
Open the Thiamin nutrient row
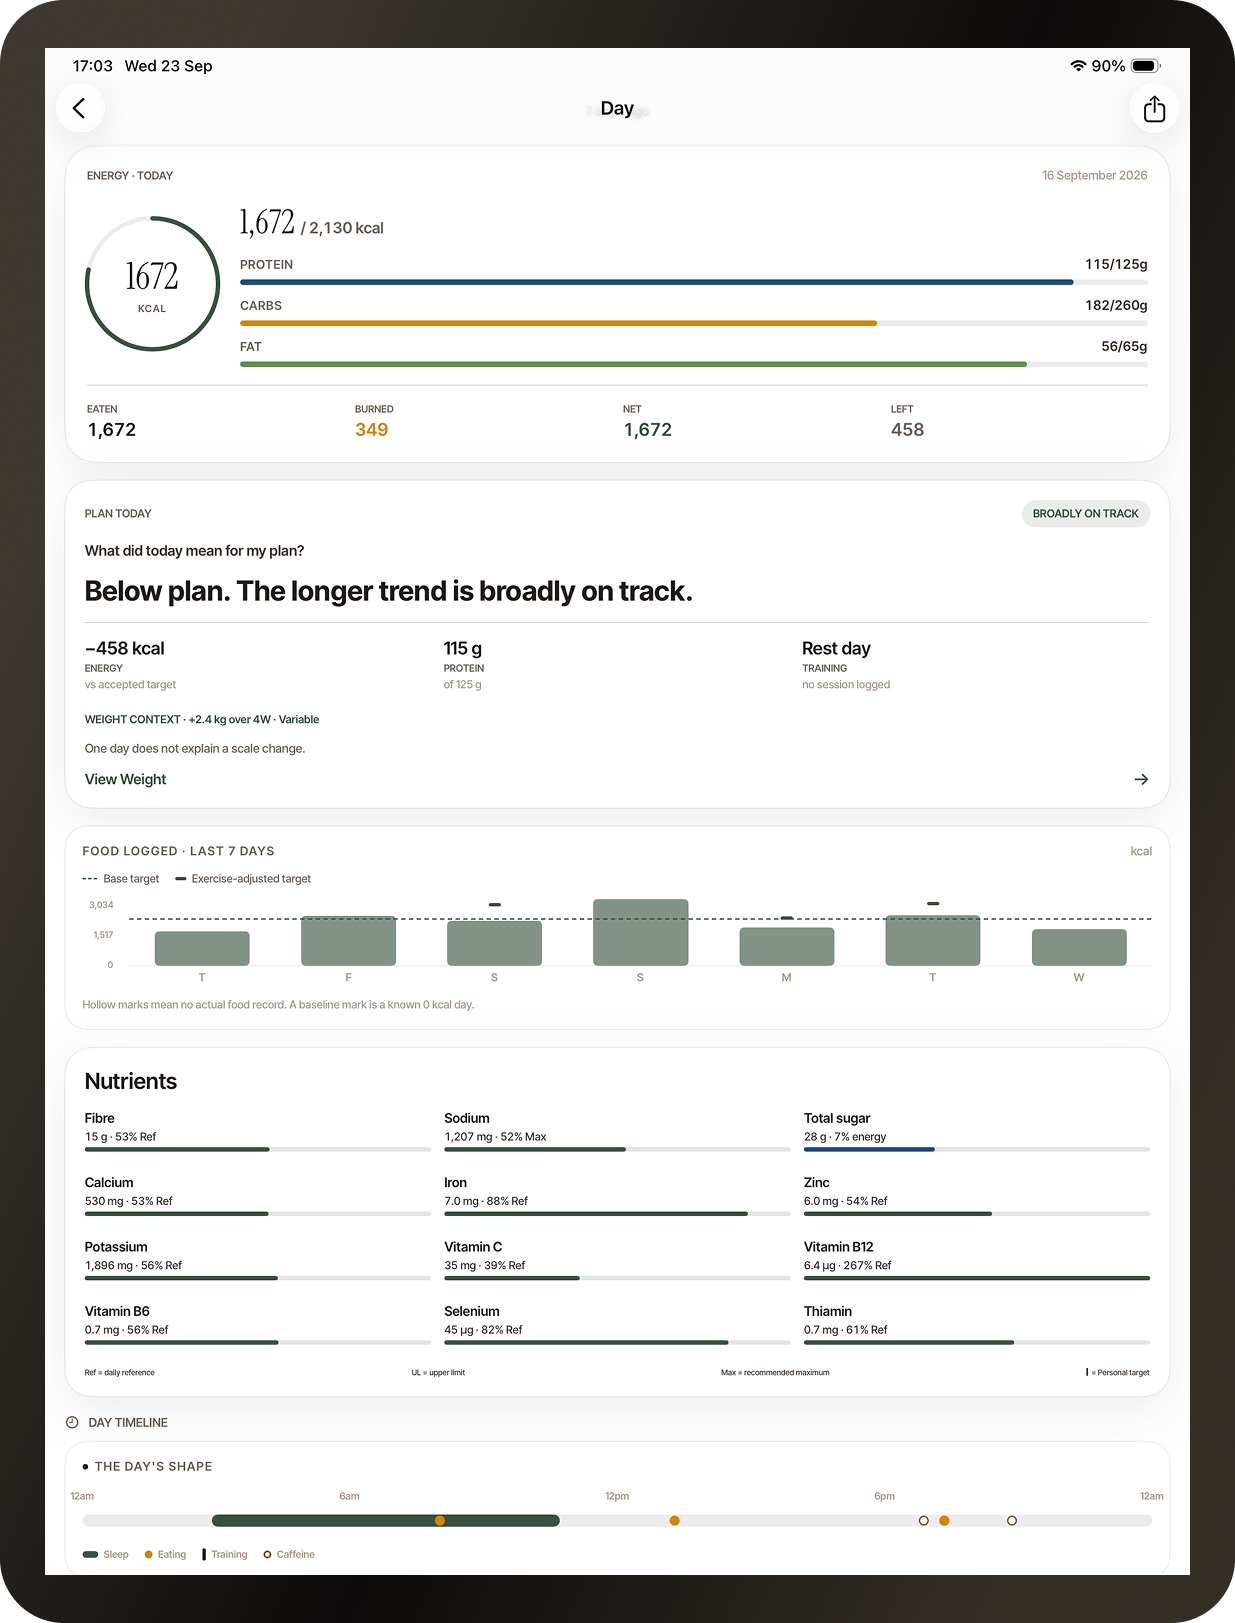[x=977, y=1325]
